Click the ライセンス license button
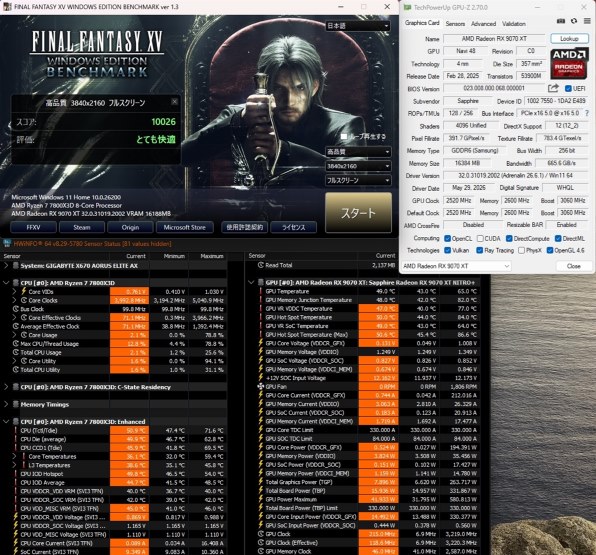 293,227
